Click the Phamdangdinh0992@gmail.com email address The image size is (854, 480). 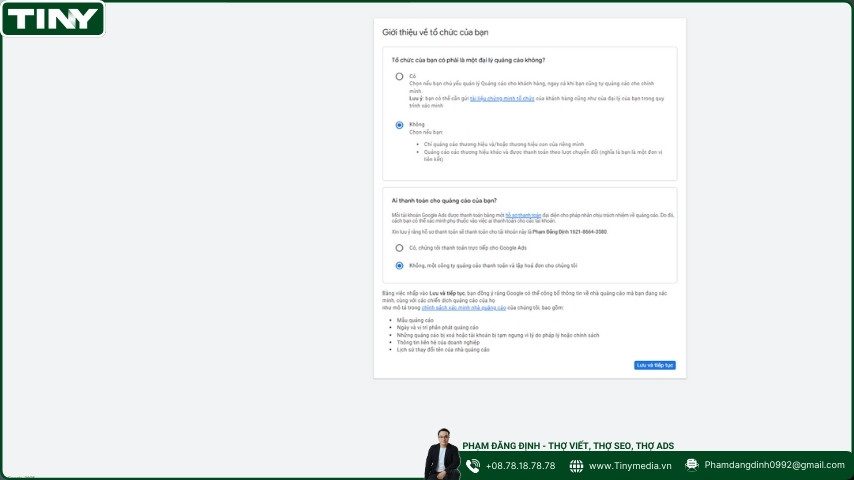[x=774, y=465]
